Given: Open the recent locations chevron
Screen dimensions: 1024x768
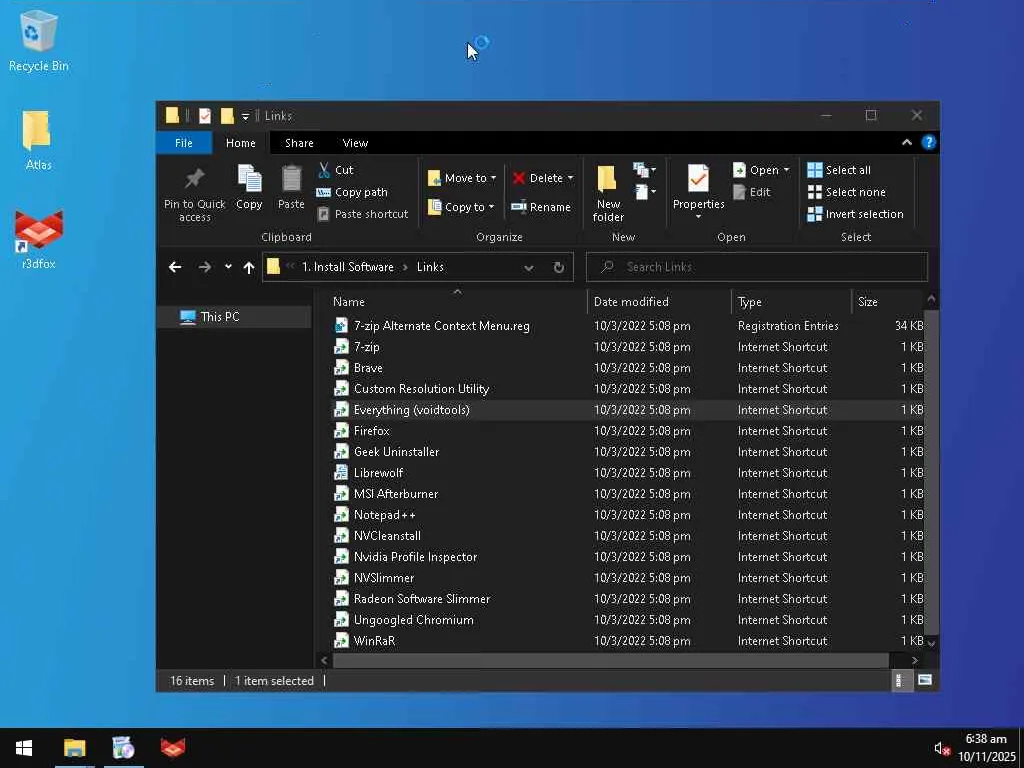Looking at the screenshot, I should click(228, 266).
